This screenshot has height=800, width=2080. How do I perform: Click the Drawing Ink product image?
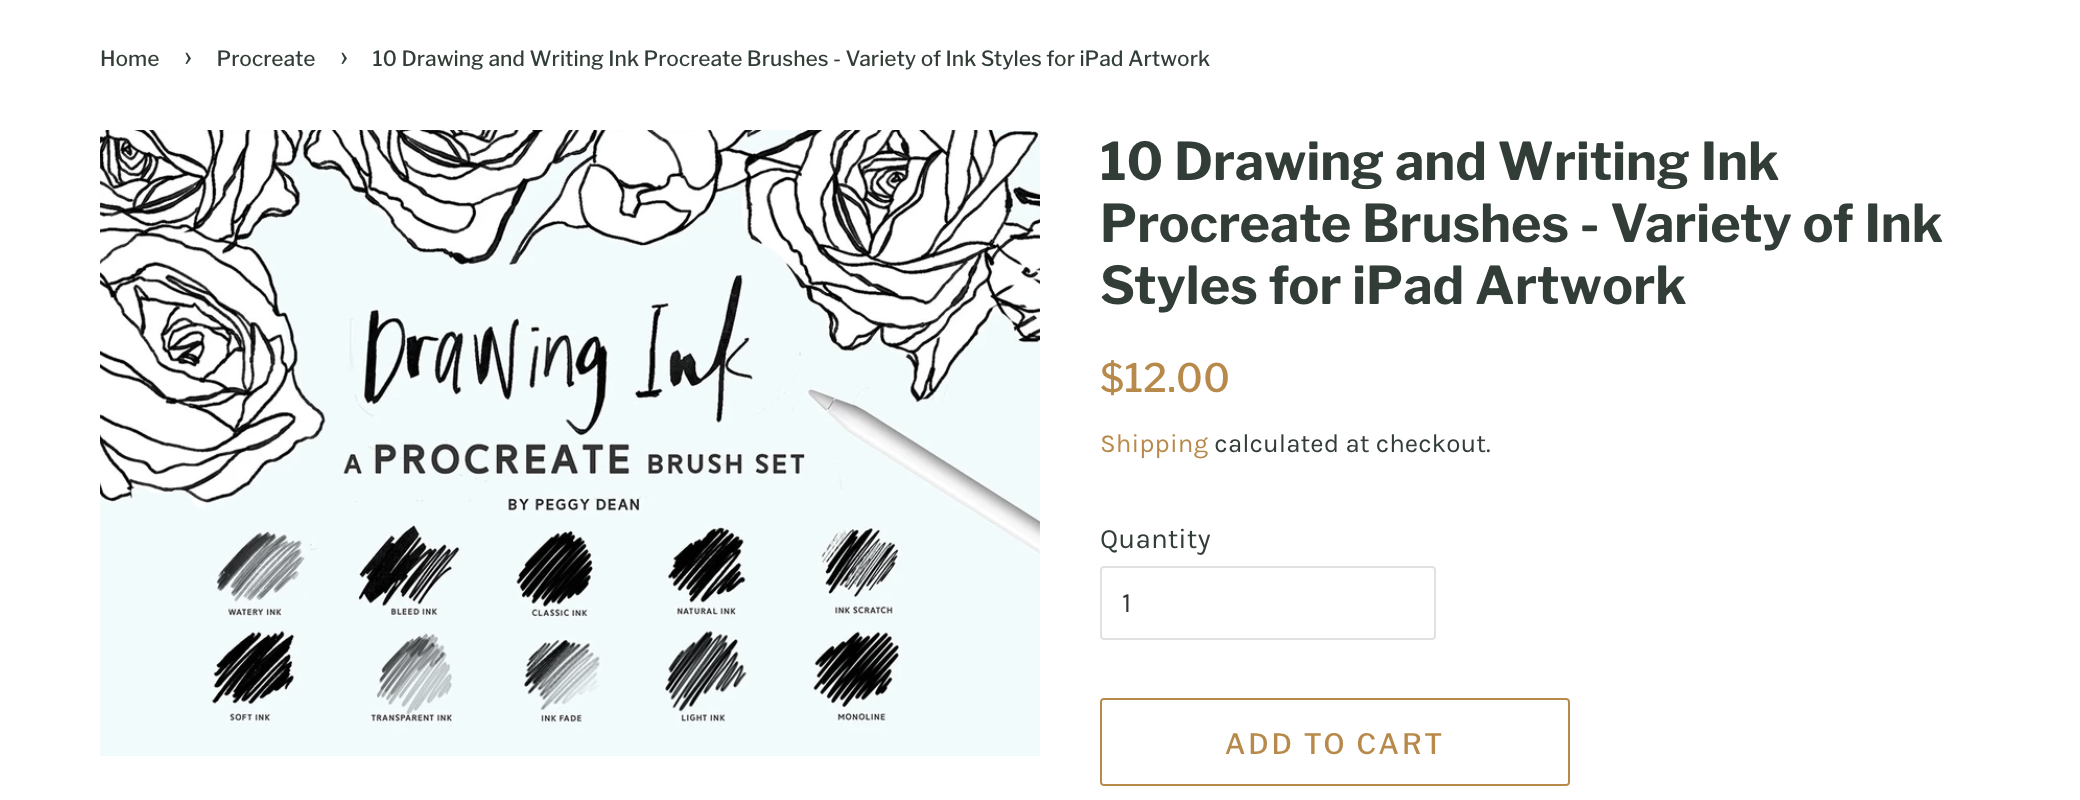pyautogui.click(x=570, y=442)
